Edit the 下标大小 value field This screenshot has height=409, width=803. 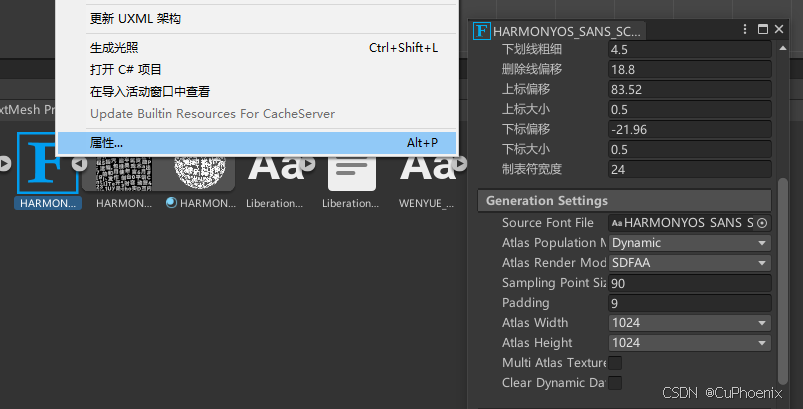pos(690,149)
